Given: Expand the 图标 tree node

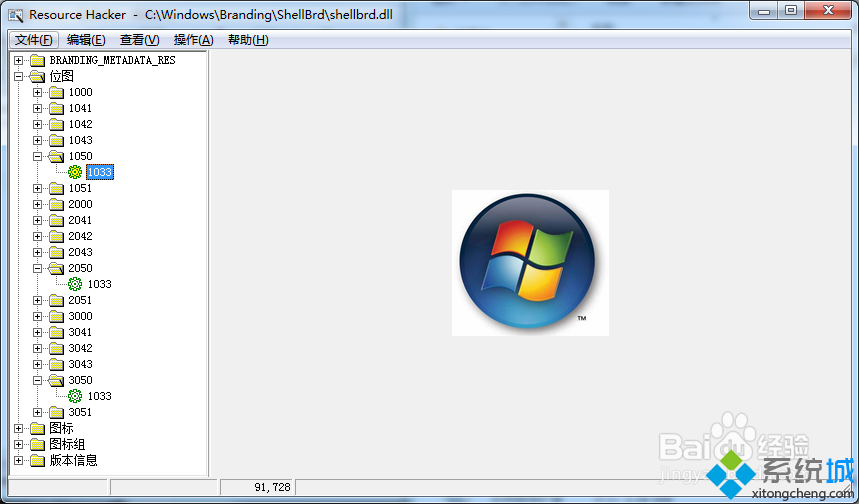Looking at the screenshot, I should click(19, 428).
